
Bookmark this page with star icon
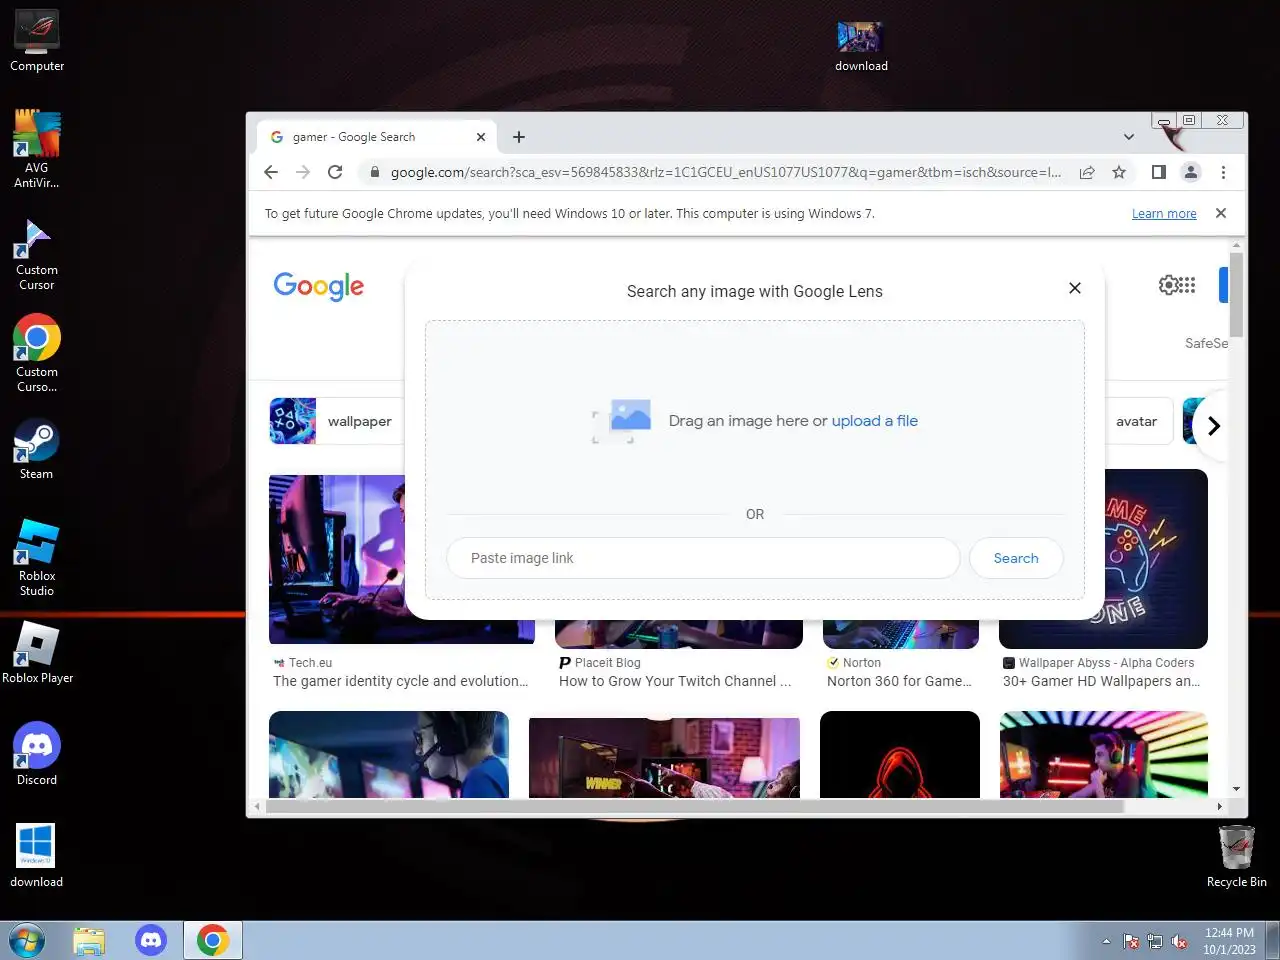[1119, 172]
